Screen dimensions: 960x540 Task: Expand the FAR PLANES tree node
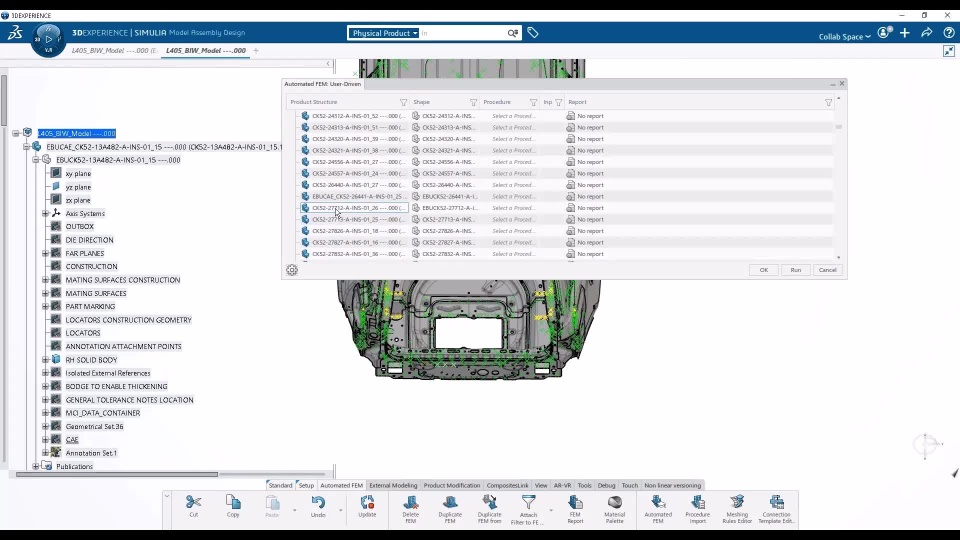45,253
